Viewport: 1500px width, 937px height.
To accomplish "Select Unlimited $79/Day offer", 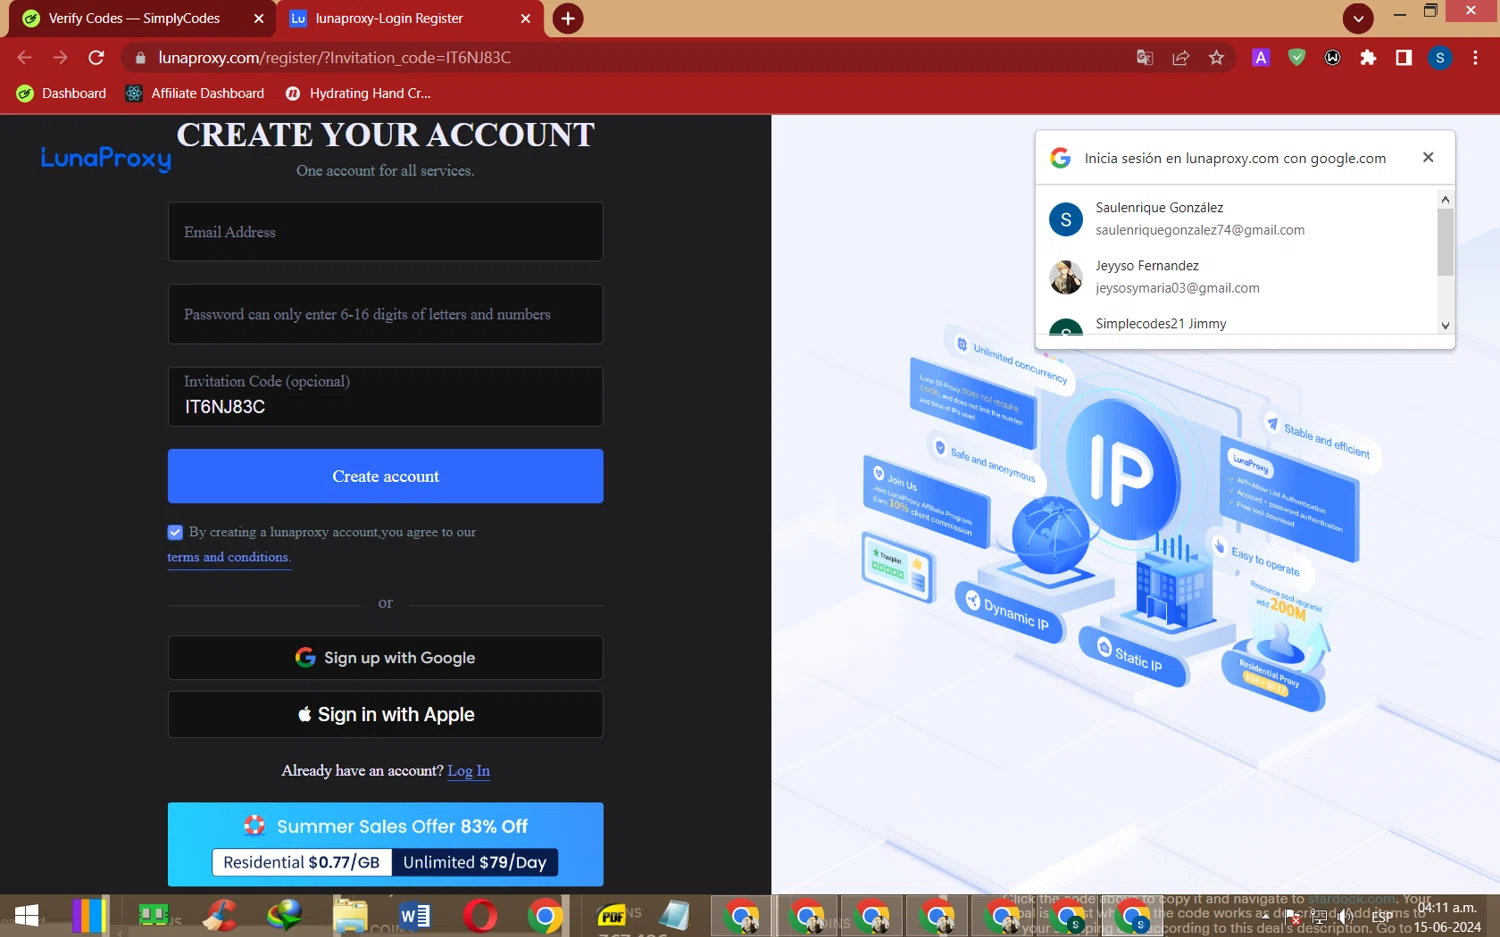I will tap(474, 862).
